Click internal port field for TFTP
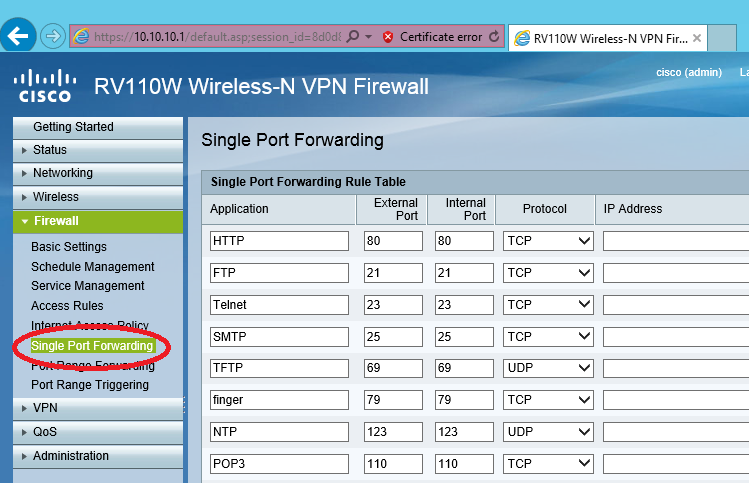The width and height of the screenshot is (749, 483). tap(464, 368)
